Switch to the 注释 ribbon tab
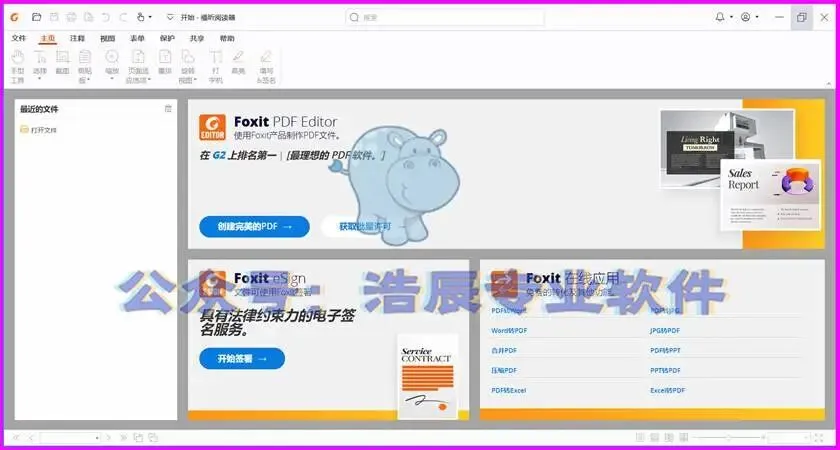Image resolution: width=840 pixels, height=450 pixels. tap(77, 39)
